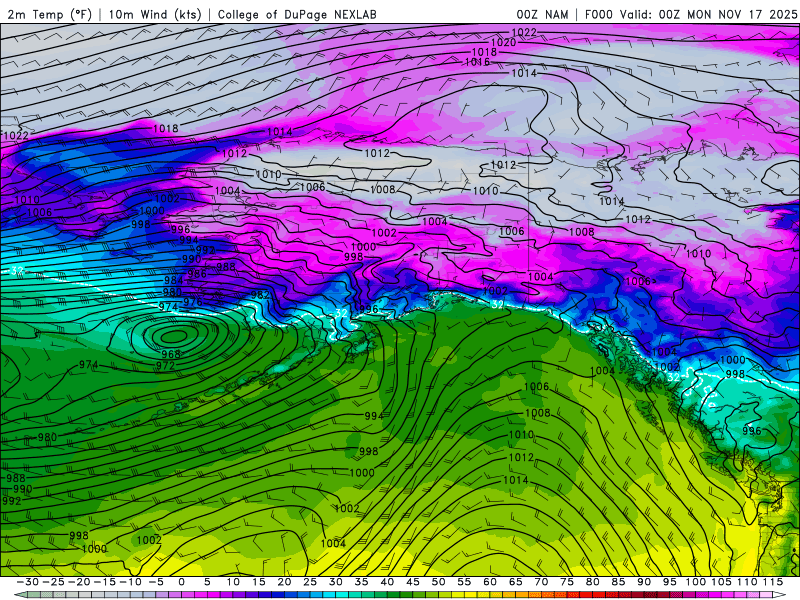Click the 65 value in temperature legend
Screen dimensions: 800x600
pos(515,582)
